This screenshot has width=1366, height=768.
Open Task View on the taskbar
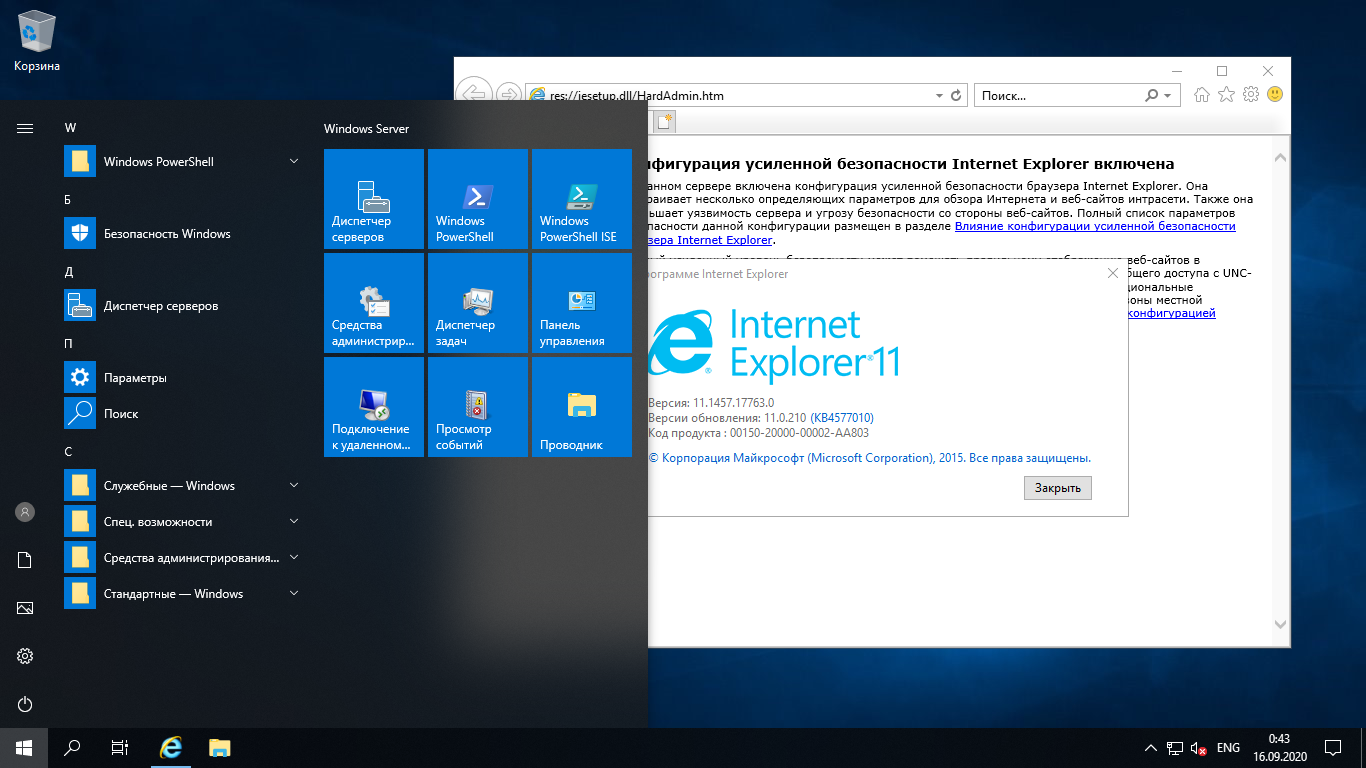coord(120,748)
